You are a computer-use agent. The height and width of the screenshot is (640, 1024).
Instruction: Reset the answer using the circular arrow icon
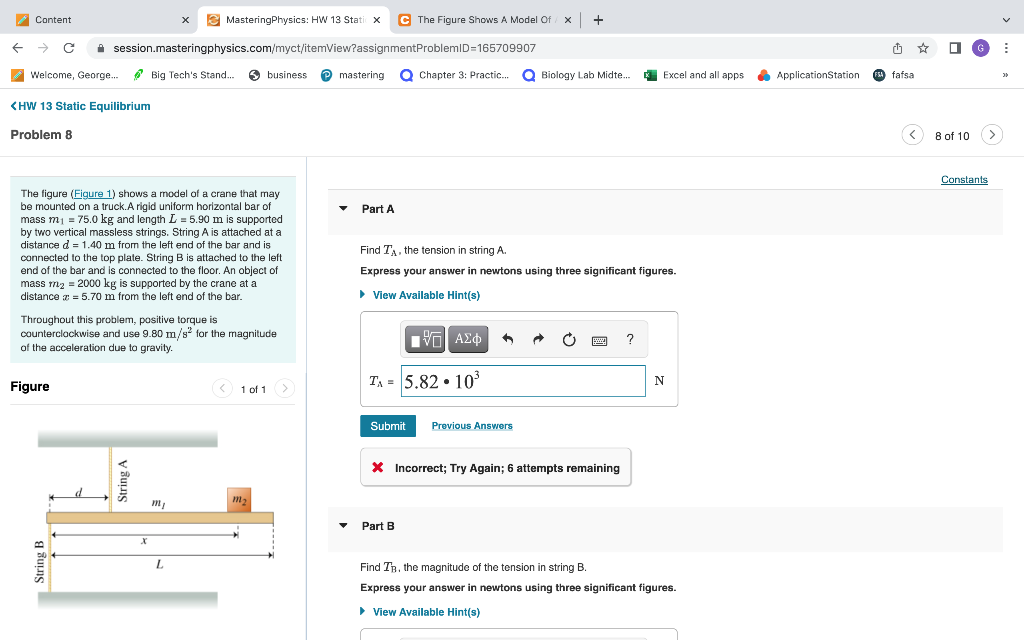tap(568, 340)
